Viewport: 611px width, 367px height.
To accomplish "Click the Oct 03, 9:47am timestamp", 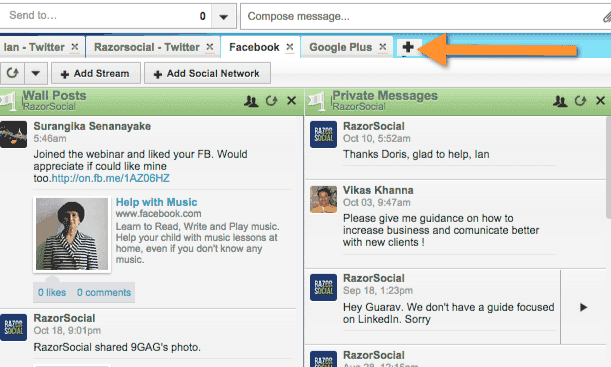I will point(376,203).
